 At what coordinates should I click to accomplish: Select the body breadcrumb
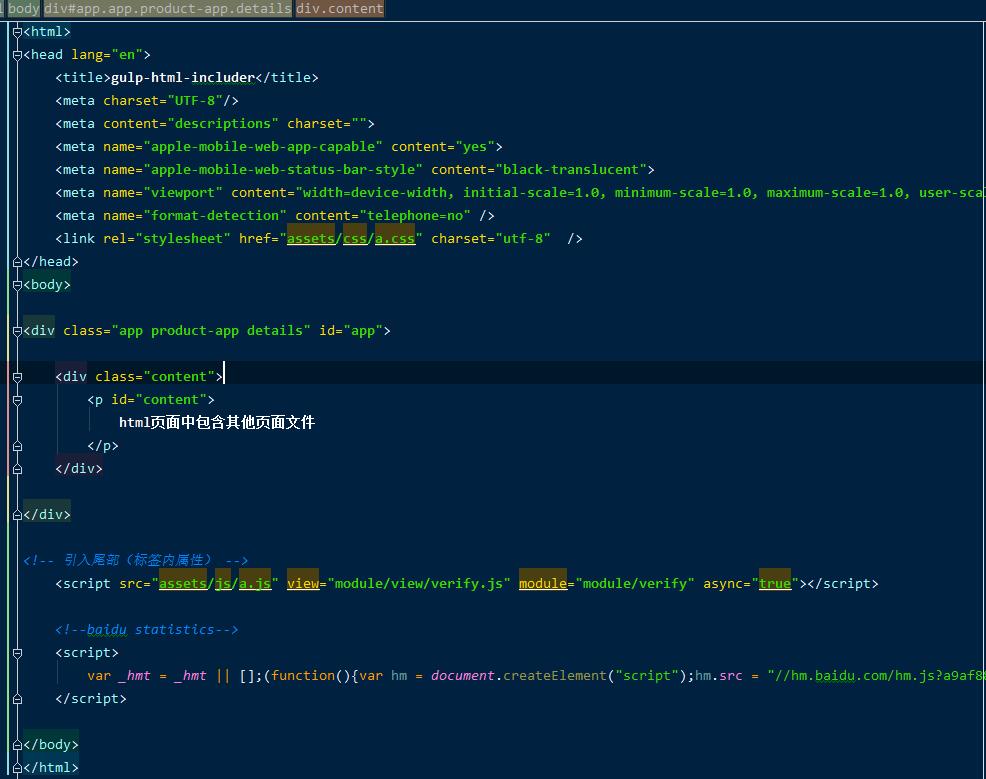23,8
